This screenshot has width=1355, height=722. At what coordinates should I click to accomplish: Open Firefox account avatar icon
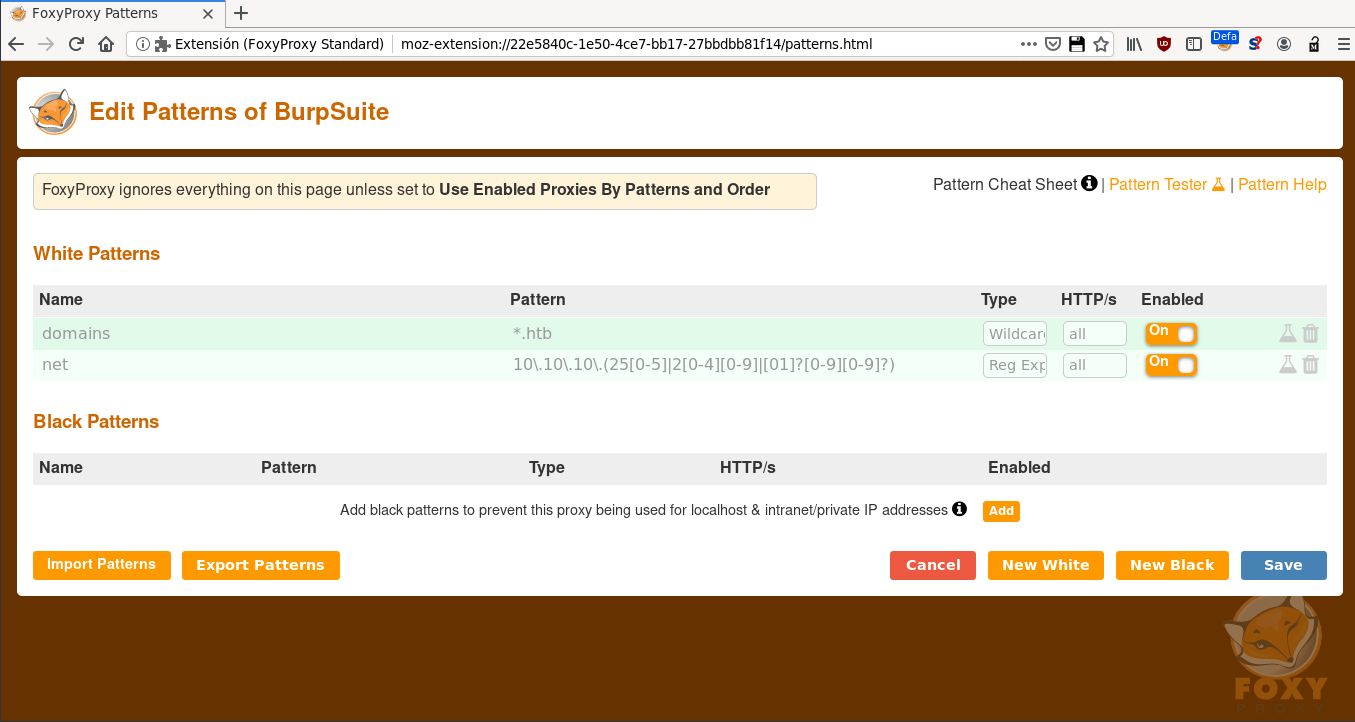coord(1284,44)
